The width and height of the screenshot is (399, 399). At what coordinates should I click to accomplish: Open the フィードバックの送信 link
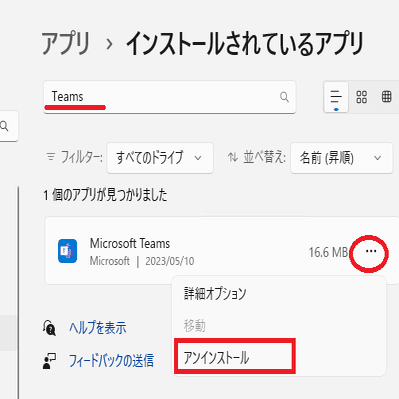click(x=111, y=361)
